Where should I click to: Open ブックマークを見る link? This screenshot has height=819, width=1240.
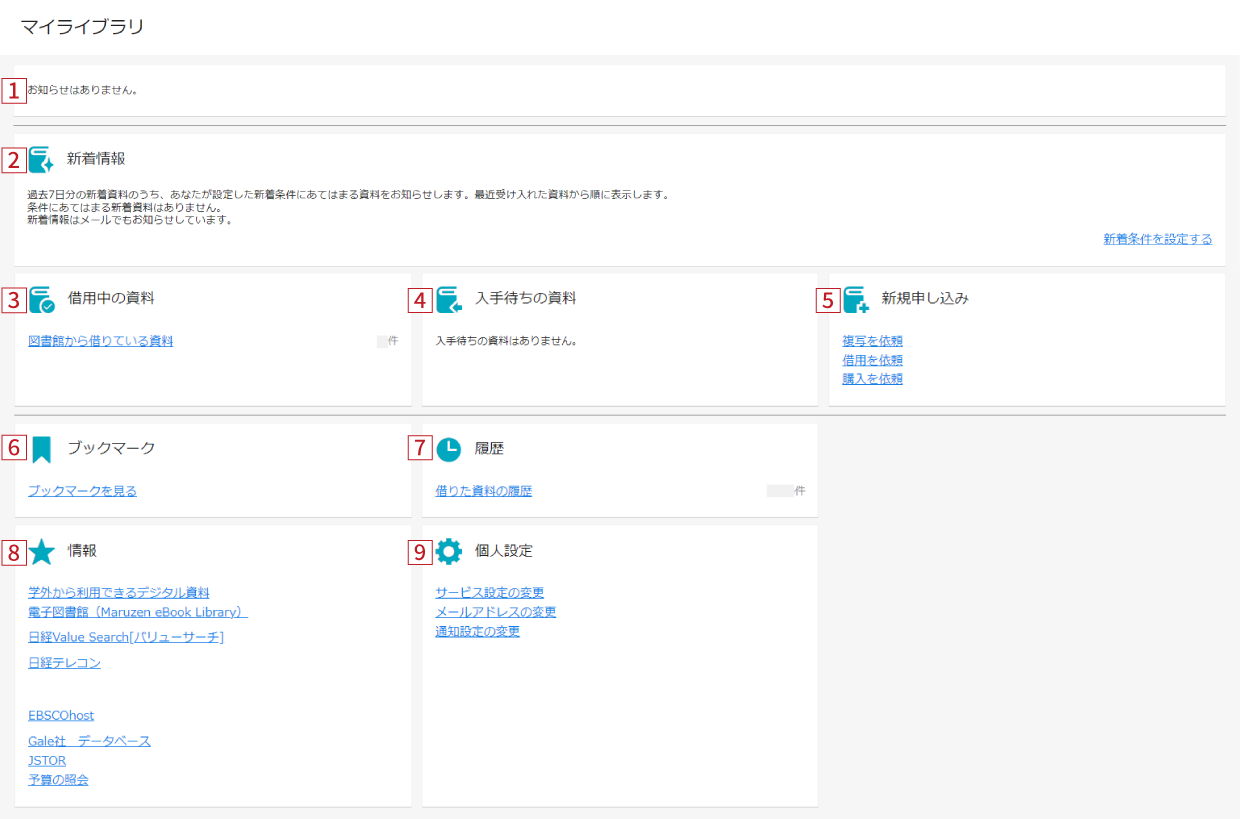(82, 491)
